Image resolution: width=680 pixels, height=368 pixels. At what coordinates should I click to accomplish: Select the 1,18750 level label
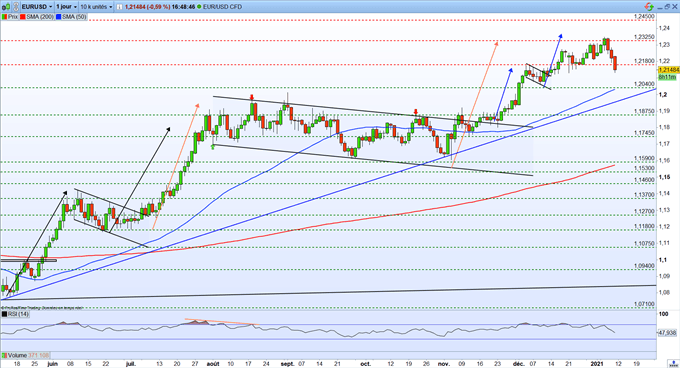(x=644, y=111)
